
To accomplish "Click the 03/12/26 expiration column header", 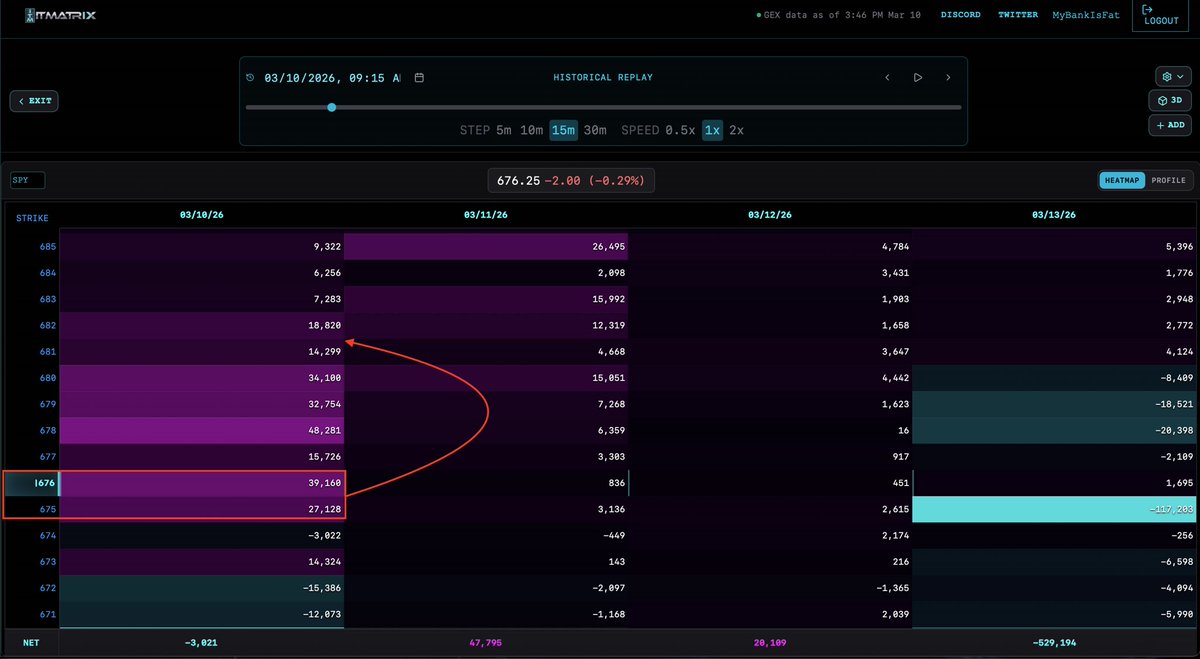I will 770,215.
